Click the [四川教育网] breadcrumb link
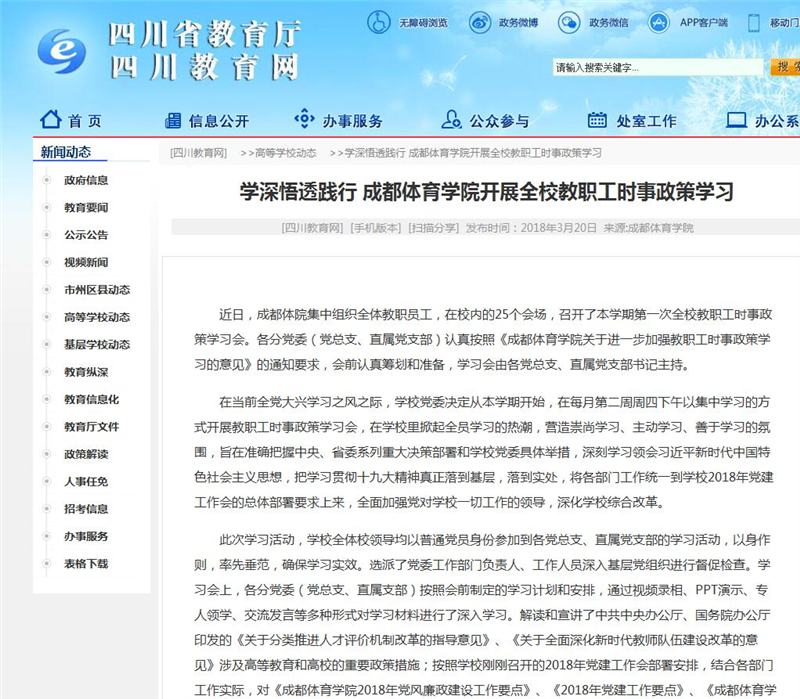800x699 pixels. [198, 153]
